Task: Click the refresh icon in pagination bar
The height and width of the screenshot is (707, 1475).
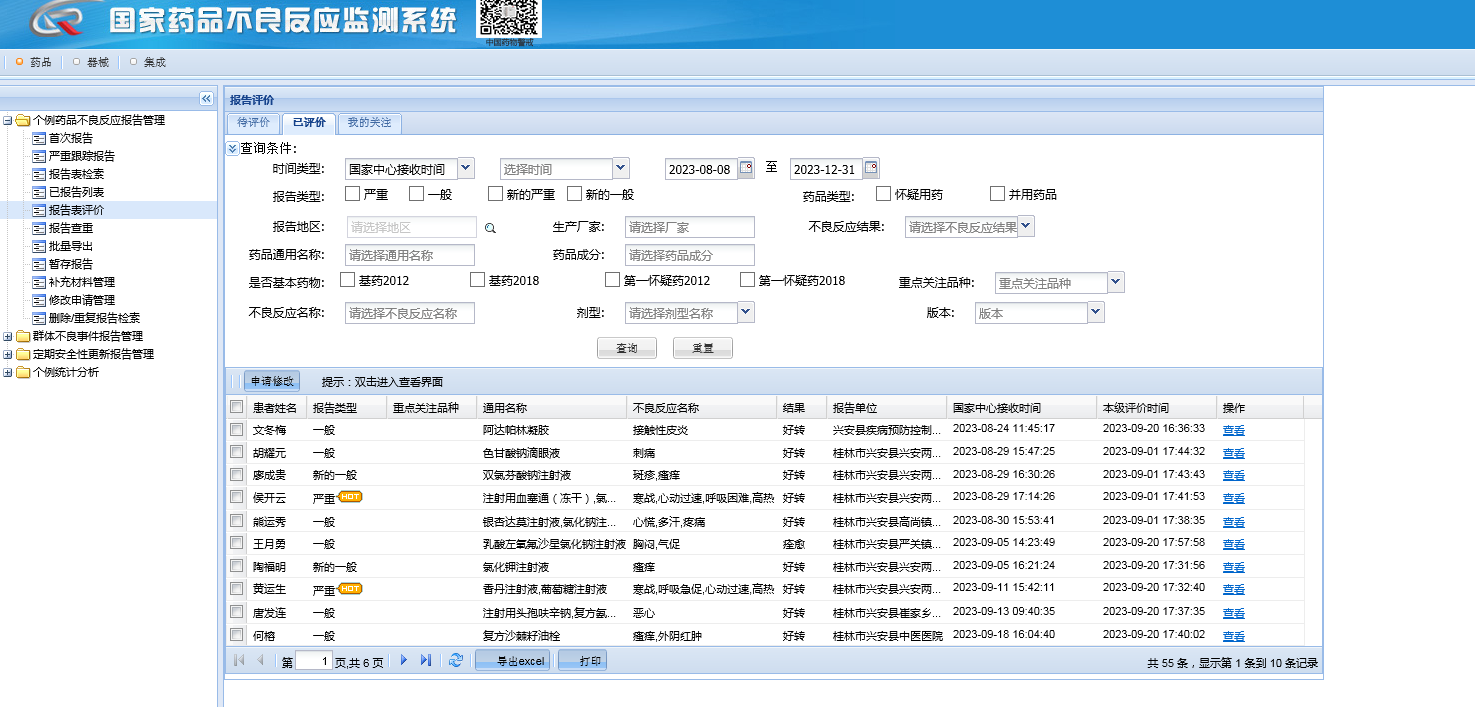Action: click(456, 660)
